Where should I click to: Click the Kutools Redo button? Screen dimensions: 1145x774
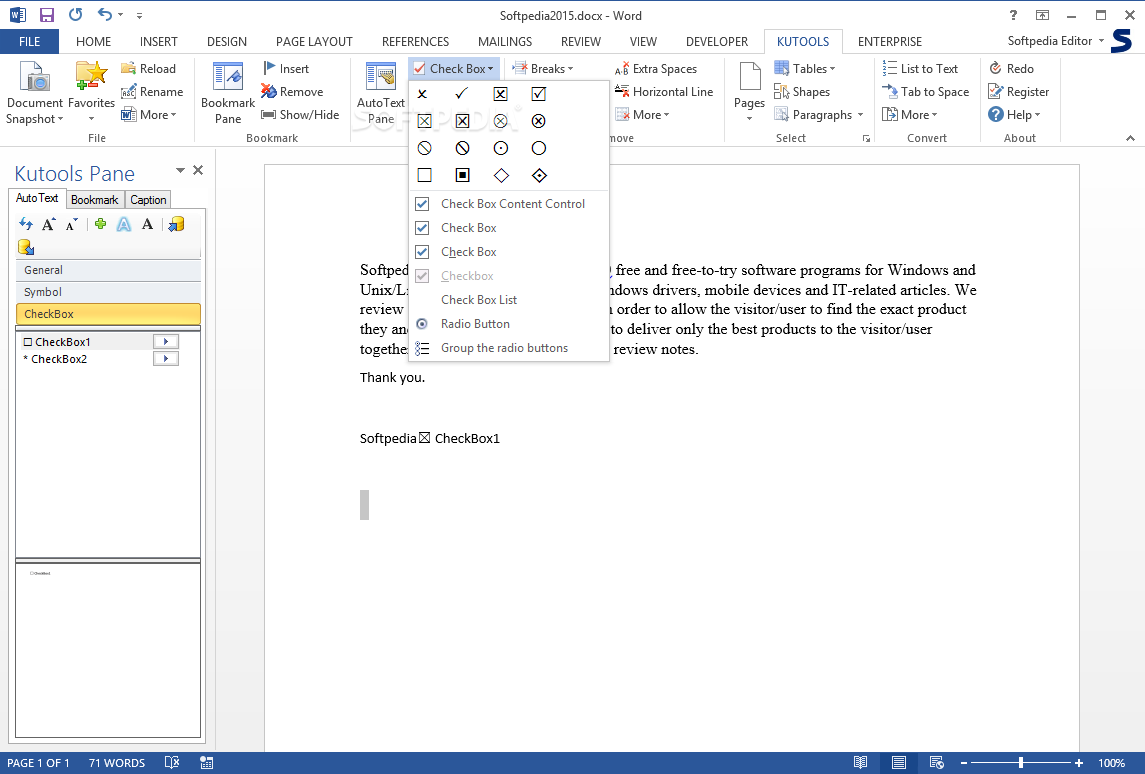point(1011,69)
